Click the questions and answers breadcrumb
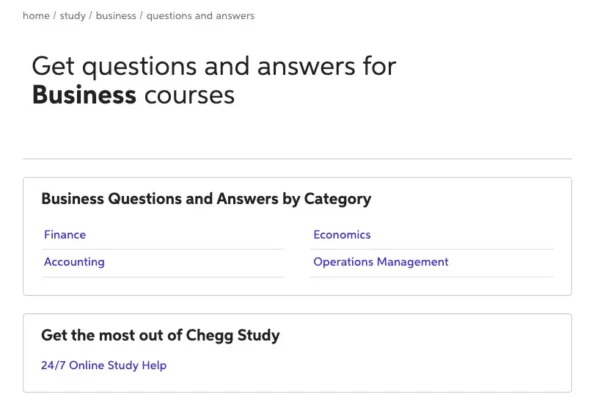Image resolution: width=600 pixels, height=400 pixels. [200, 16]
